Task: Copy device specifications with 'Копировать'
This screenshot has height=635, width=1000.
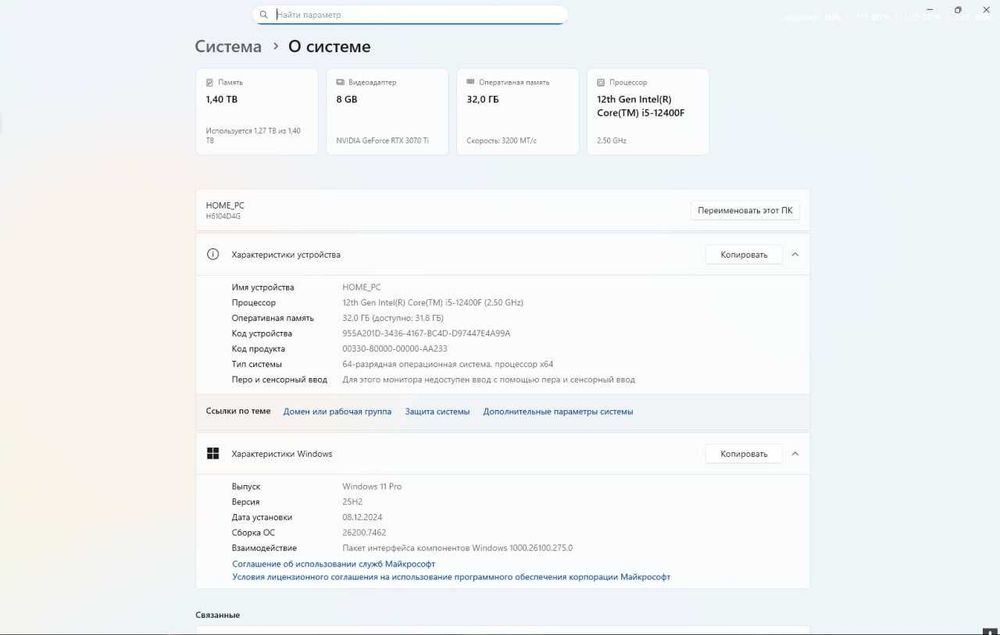Action: (x=744, y=254)
